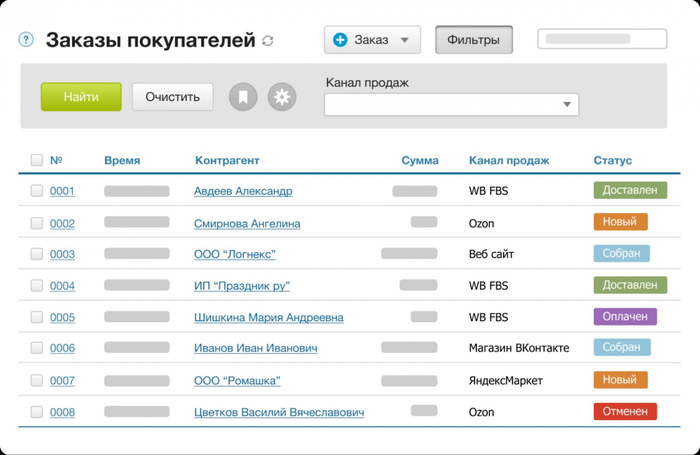Toggle the Фильтры button
Viewport: 700px width, 455px height.
pos(474,40)
